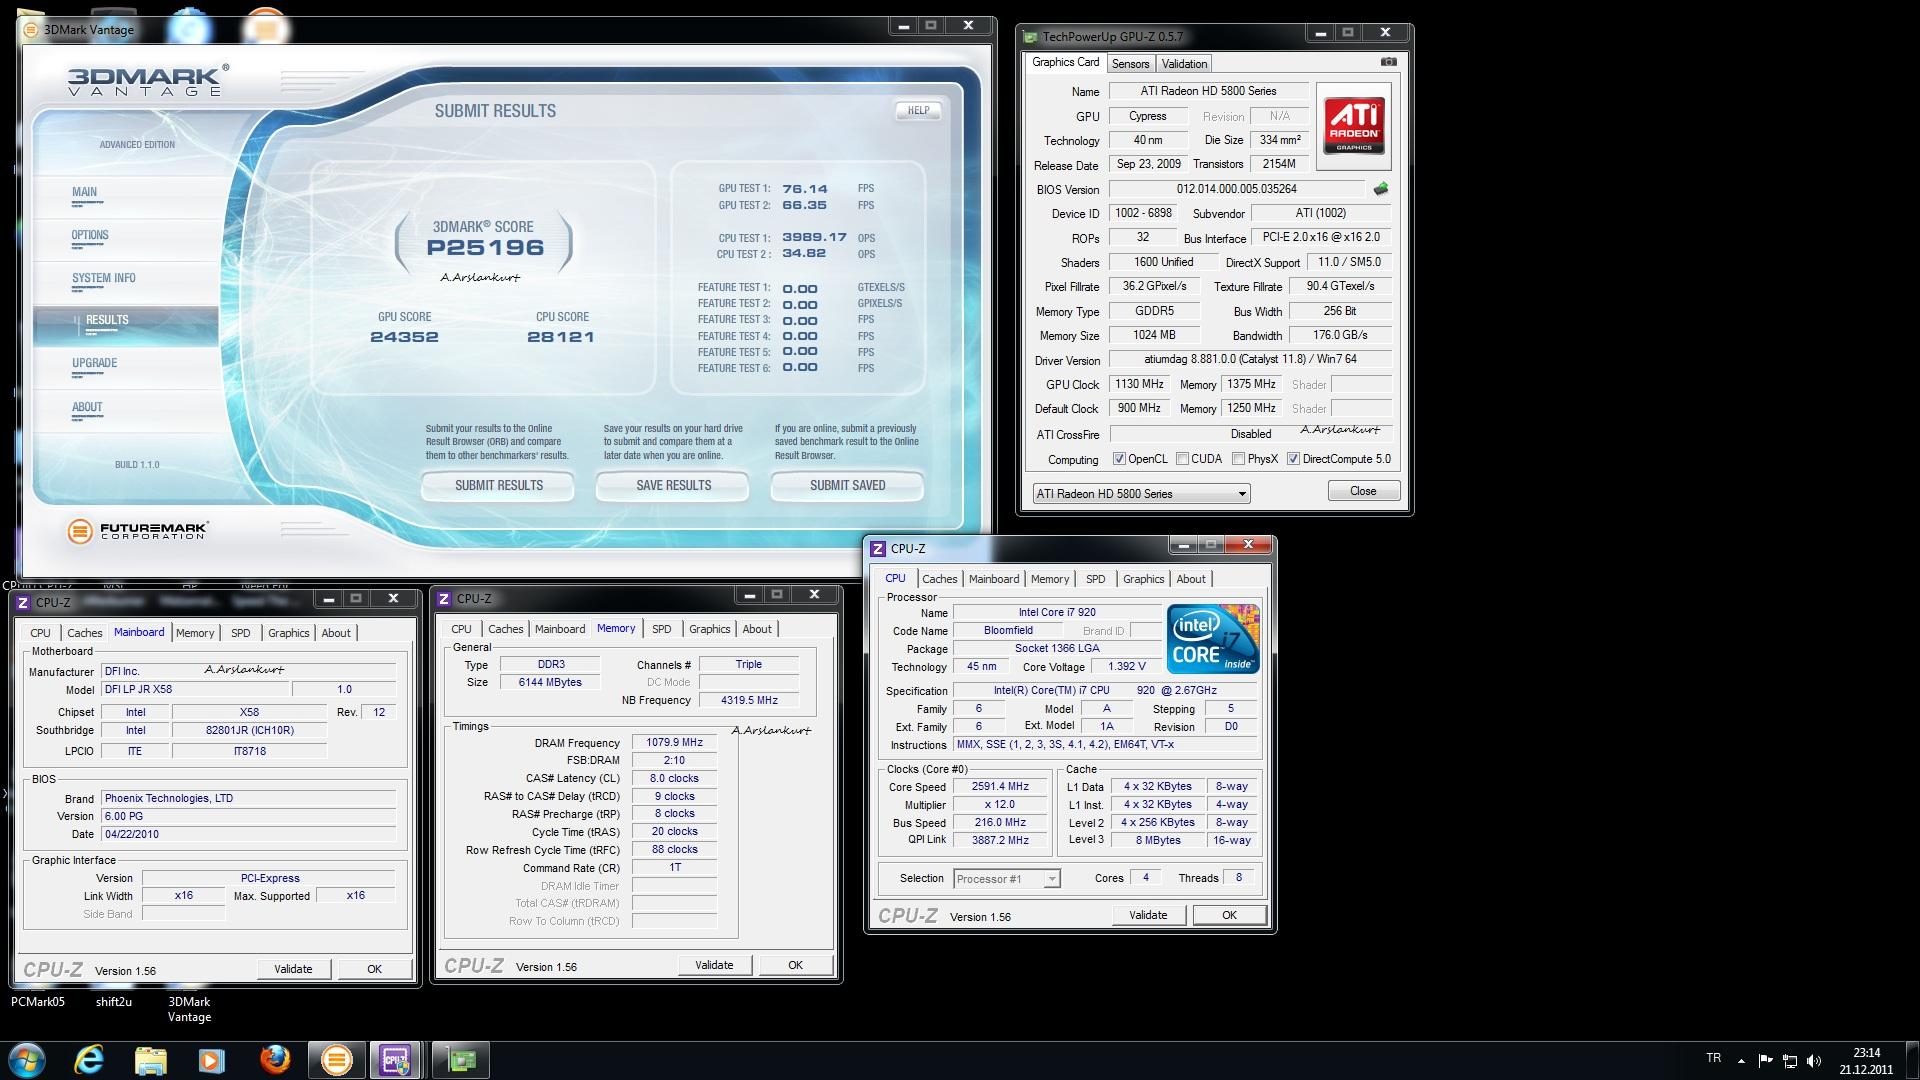Click SAVE RESULTS button
The width and height of the screenshot is (1920, 1080).
click(673, 486)
